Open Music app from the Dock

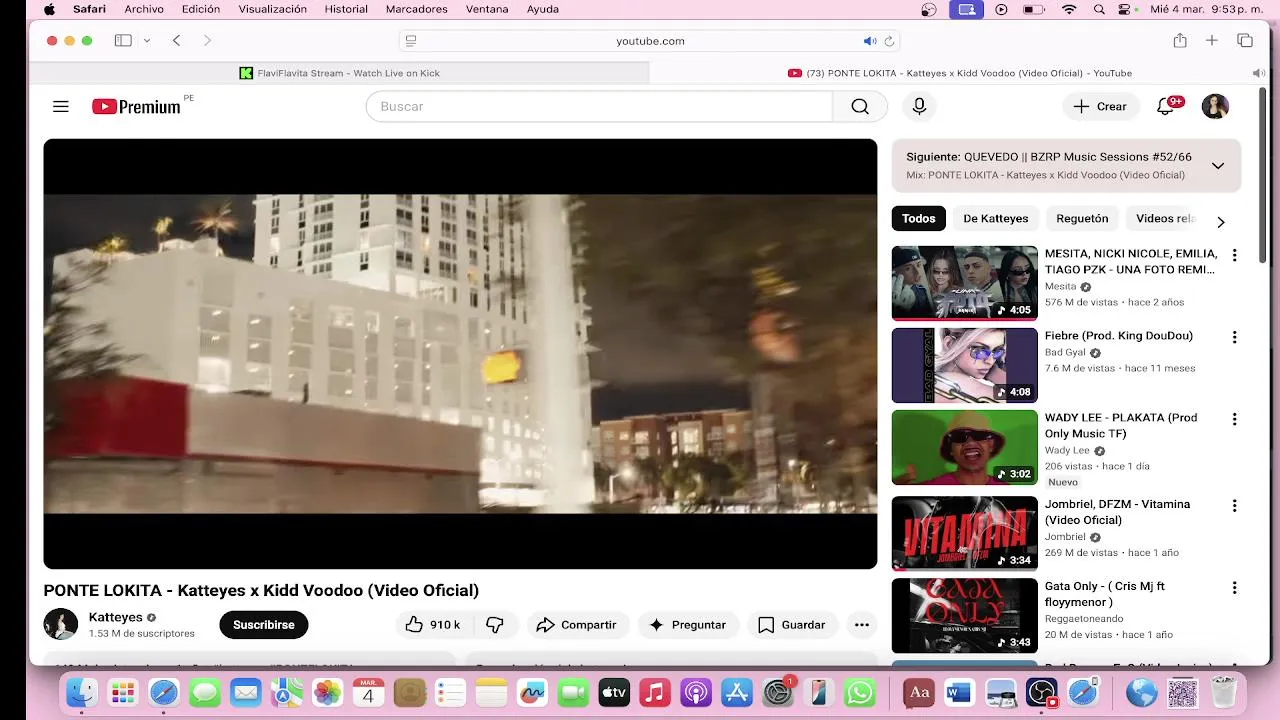click(x=654, y=692)
